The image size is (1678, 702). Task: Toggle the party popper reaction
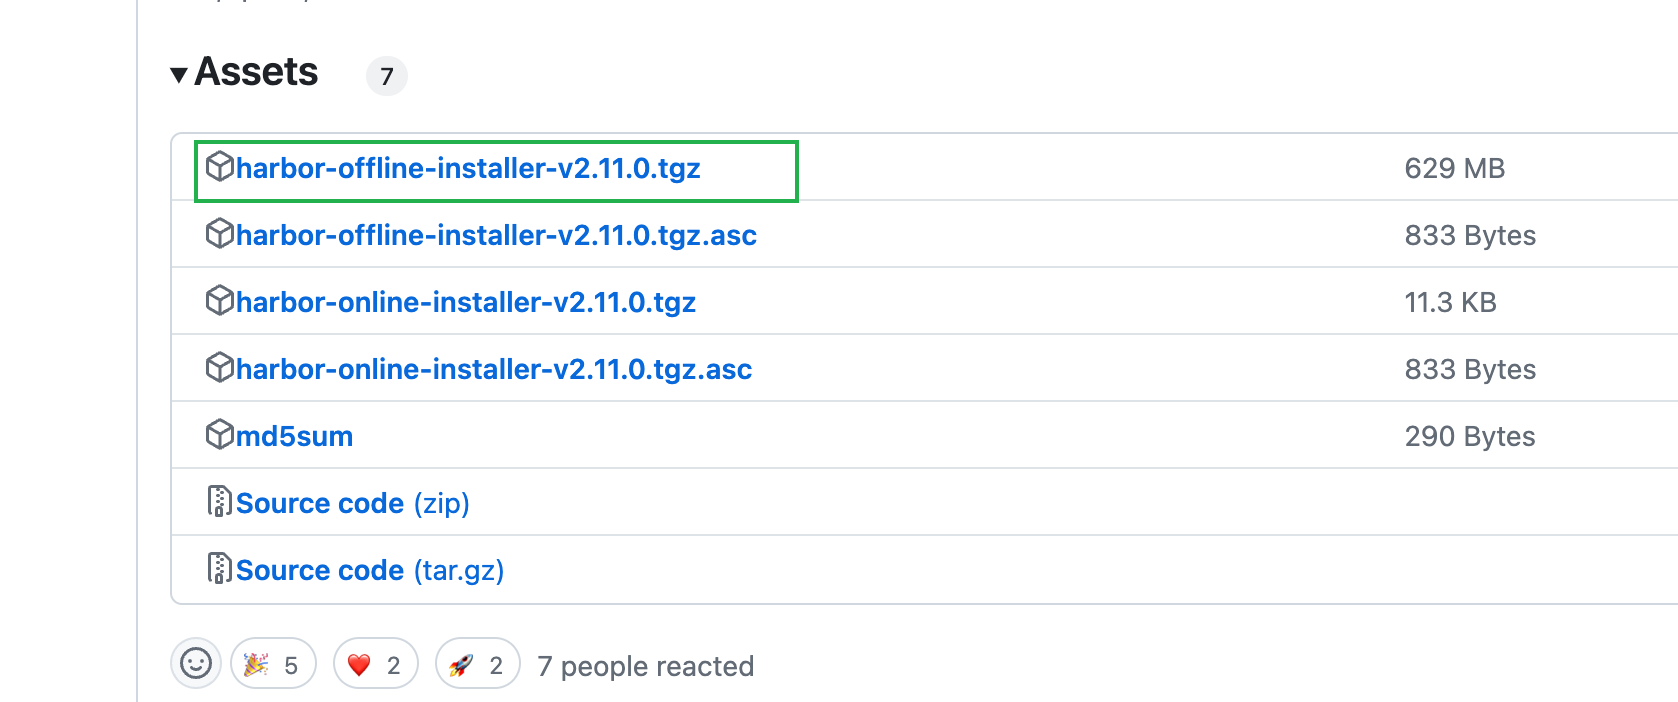[x=273, y=664]
